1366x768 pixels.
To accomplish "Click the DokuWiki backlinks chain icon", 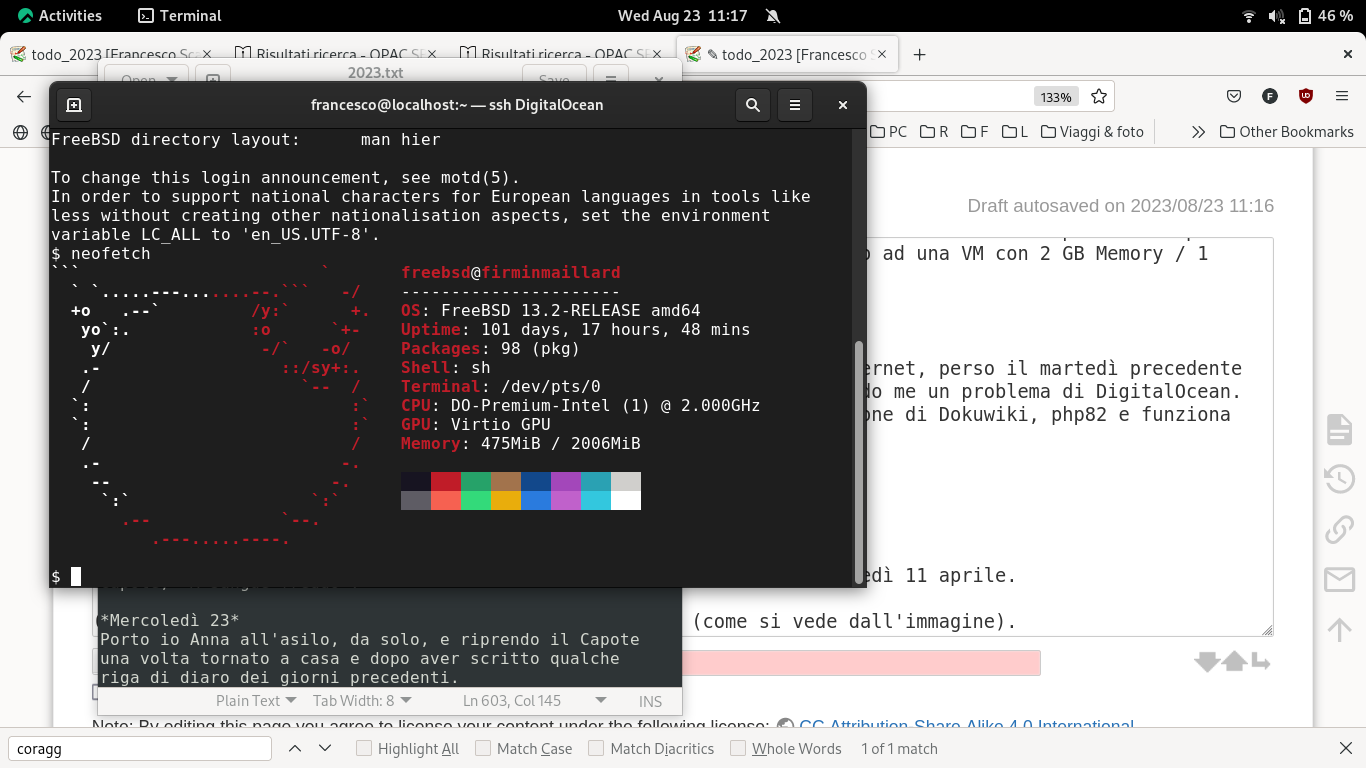I will pos(1339,529).
